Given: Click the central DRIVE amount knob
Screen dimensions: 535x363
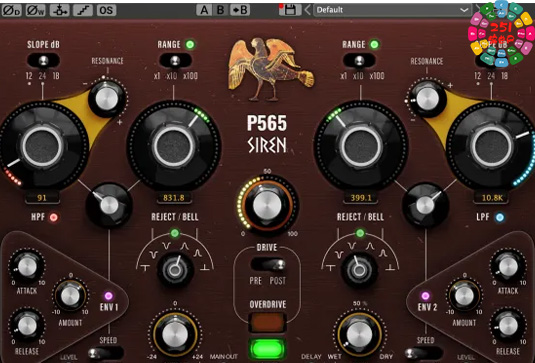Looking at the screenshot, I should point(267,206).
